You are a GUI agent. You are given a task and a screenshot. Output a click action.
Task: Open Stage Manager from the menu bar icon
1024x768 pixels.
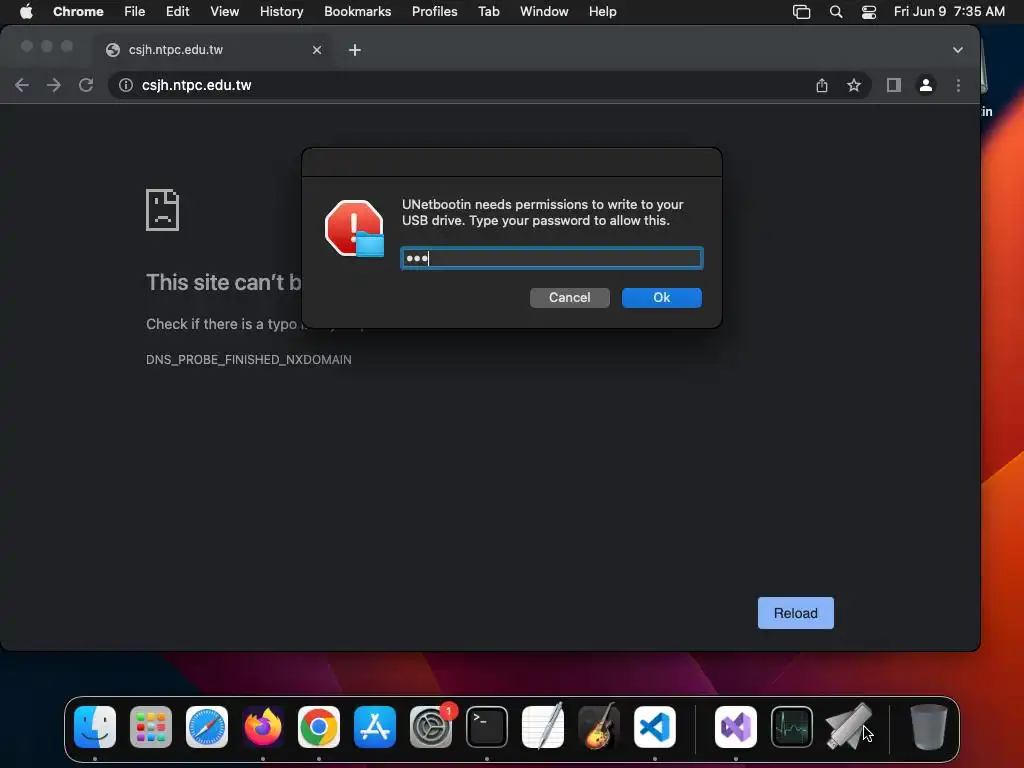point(801,12)
